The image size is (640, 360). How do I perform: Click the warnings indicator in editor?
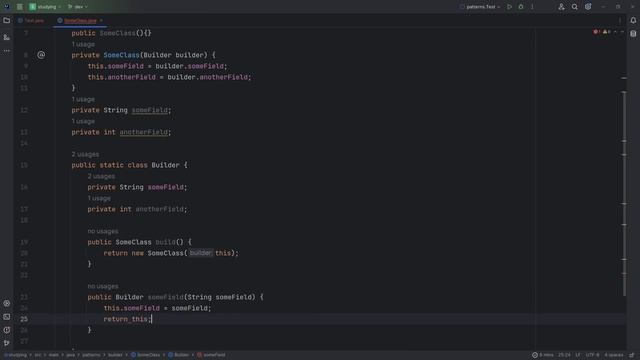click(x=607, y=32)
